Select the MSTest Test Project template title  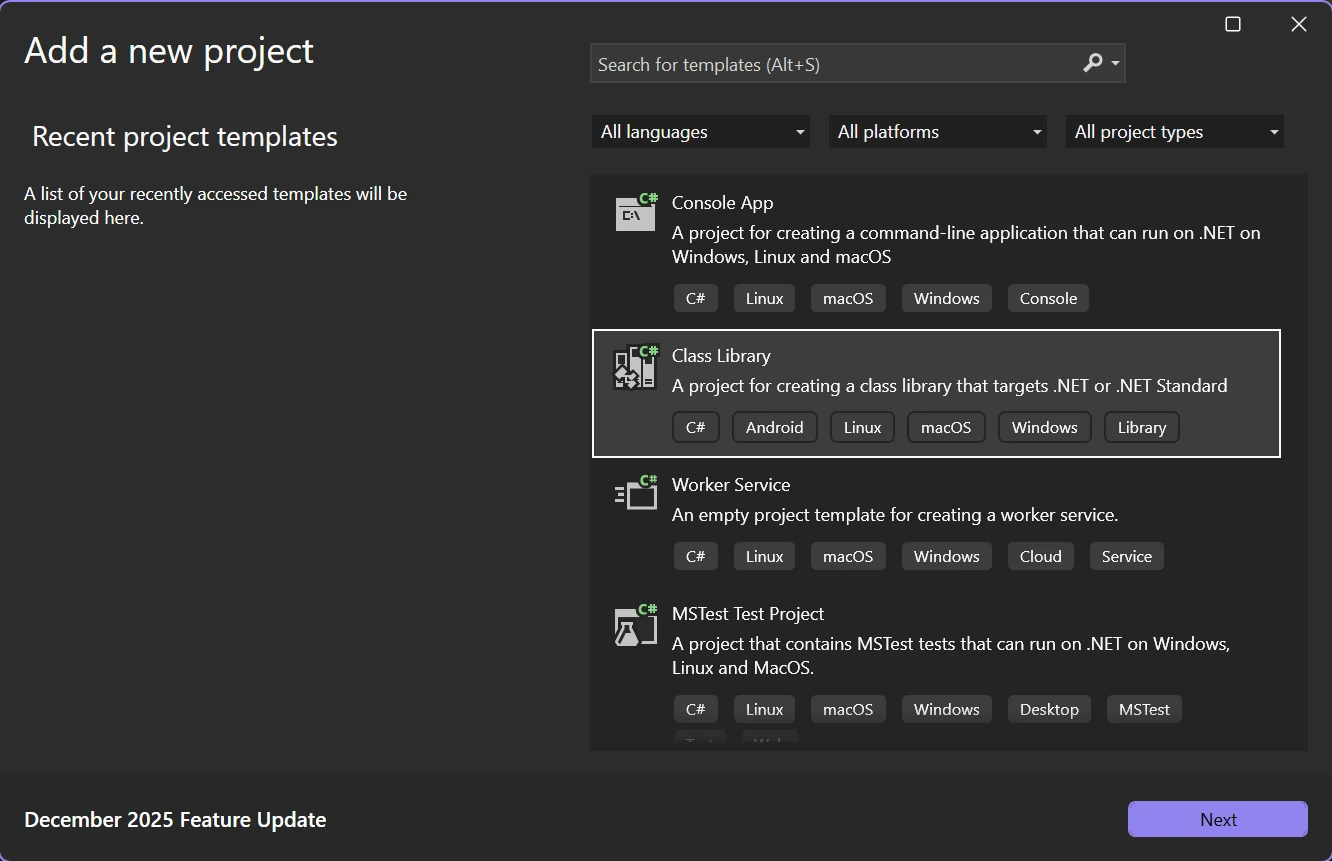748,613
